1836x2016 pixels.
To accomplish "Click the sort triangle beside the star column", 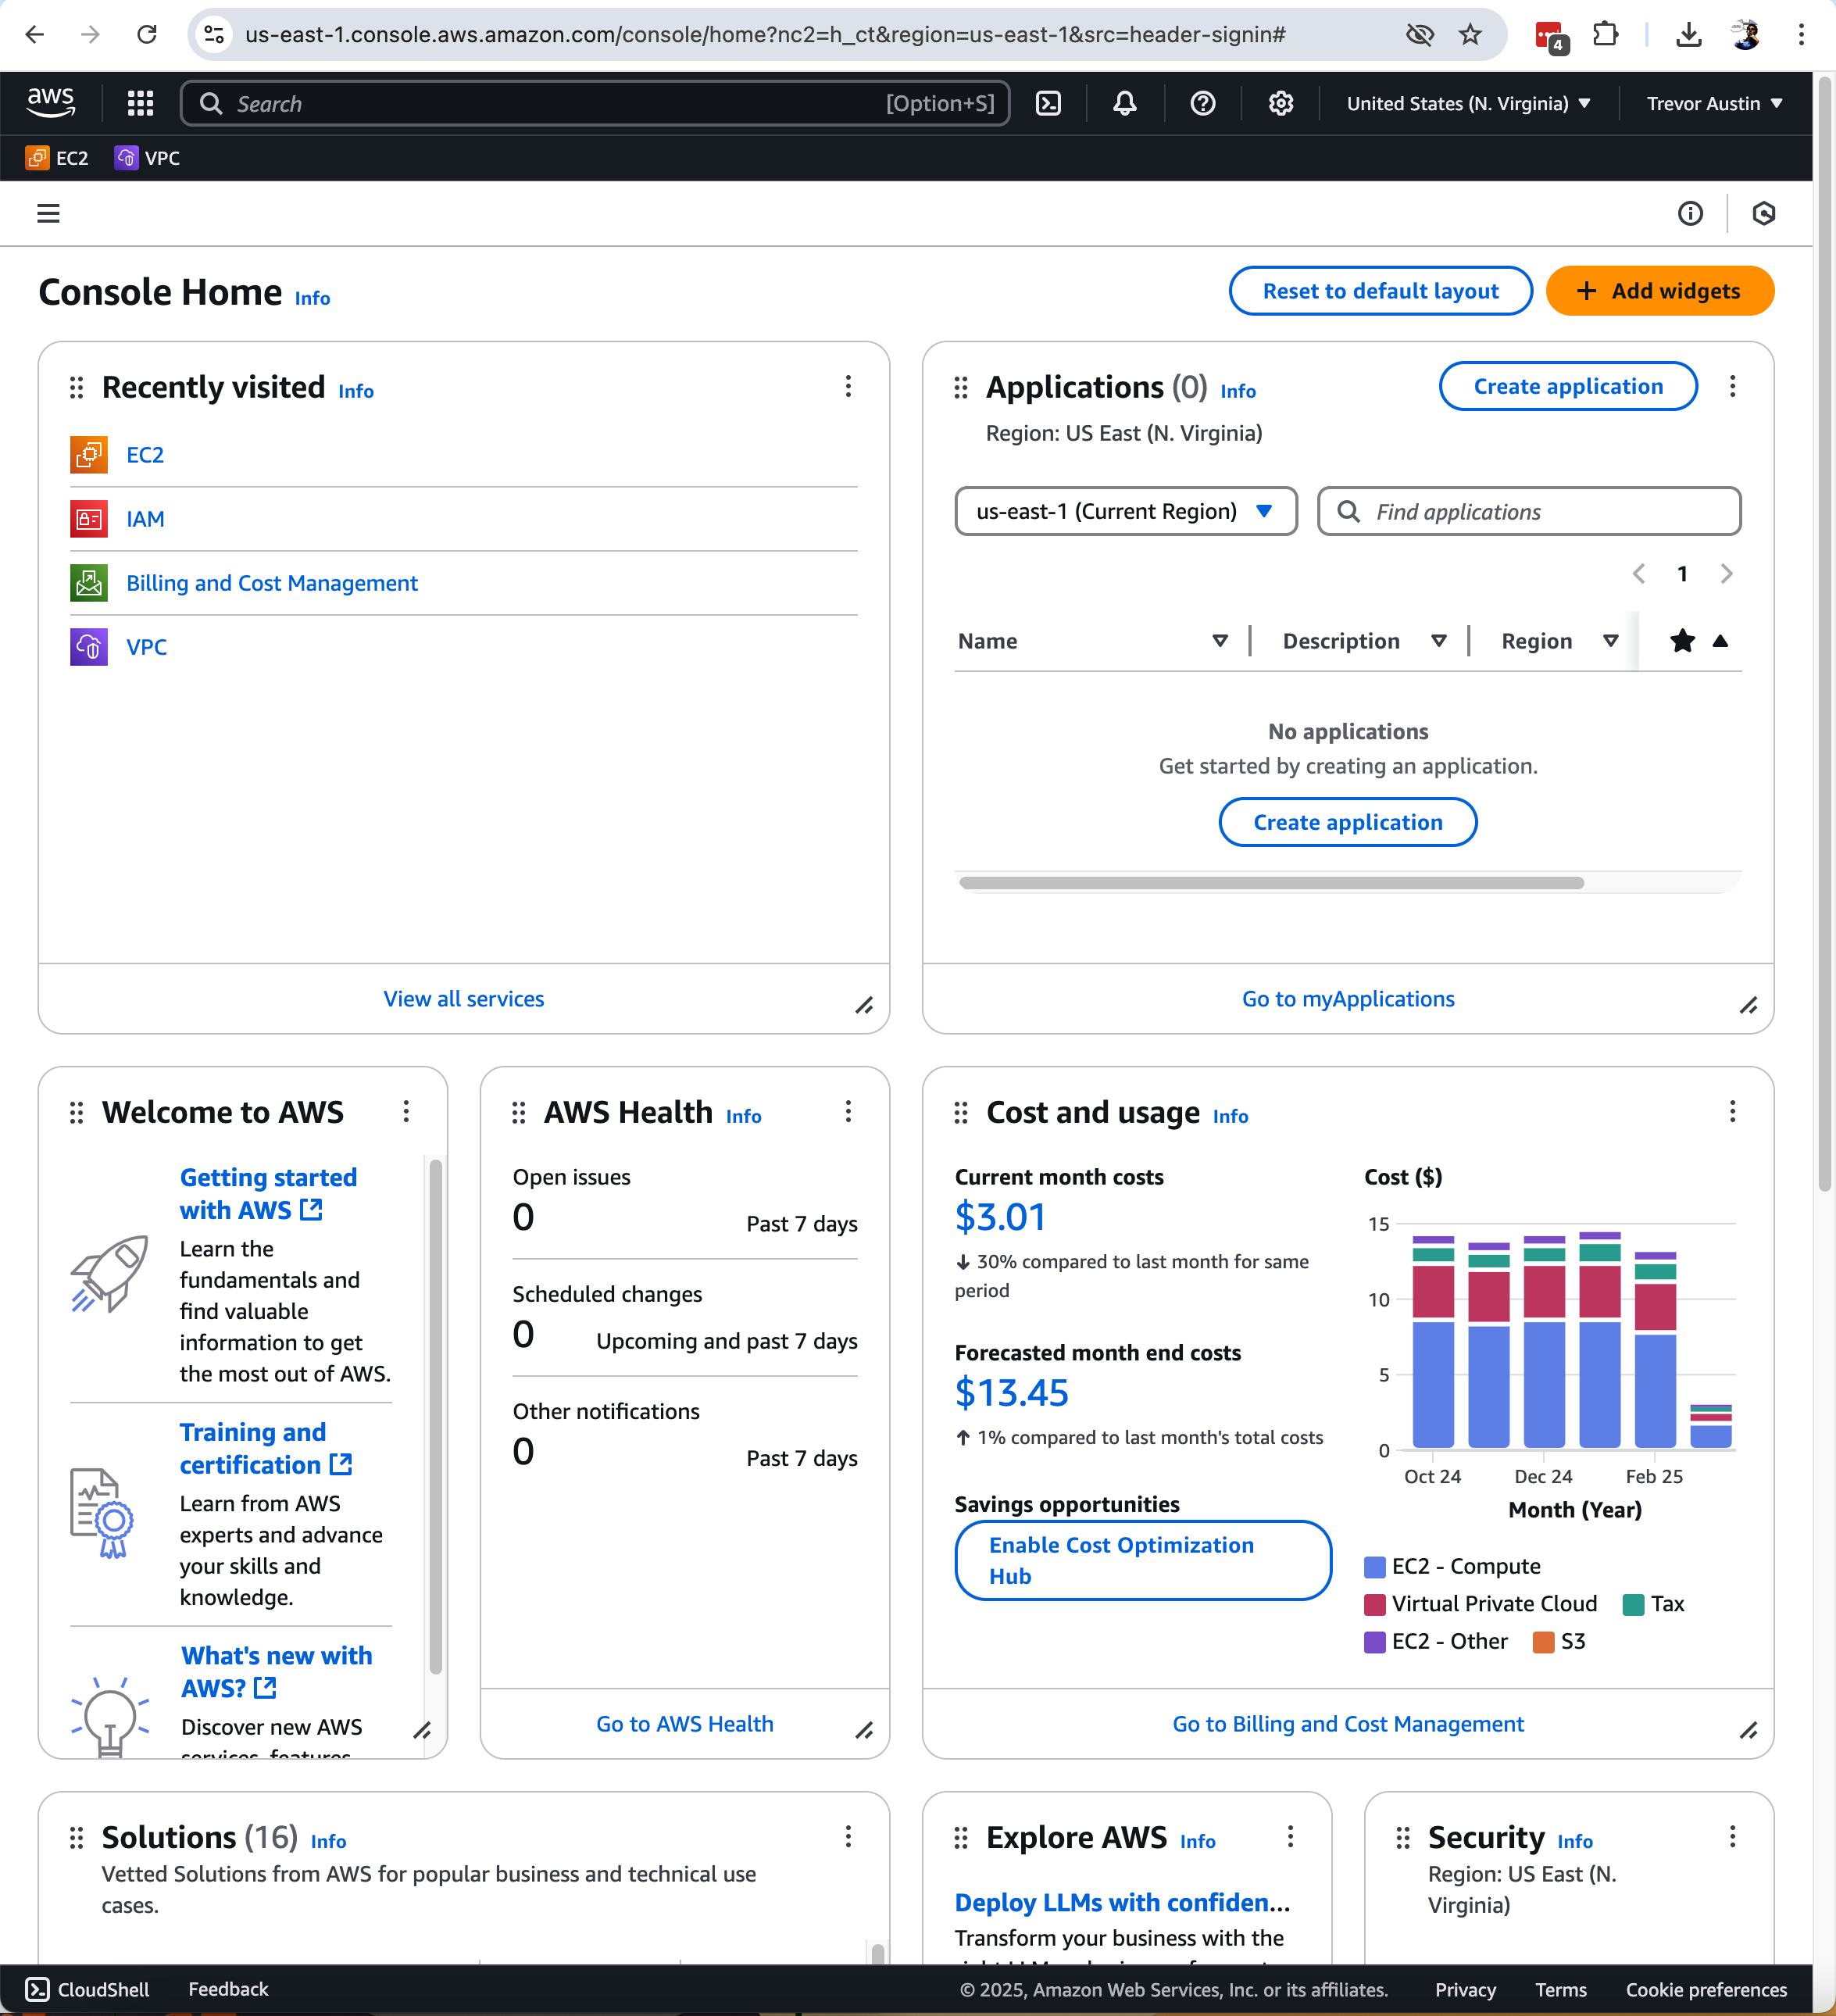I will 1721,641.
